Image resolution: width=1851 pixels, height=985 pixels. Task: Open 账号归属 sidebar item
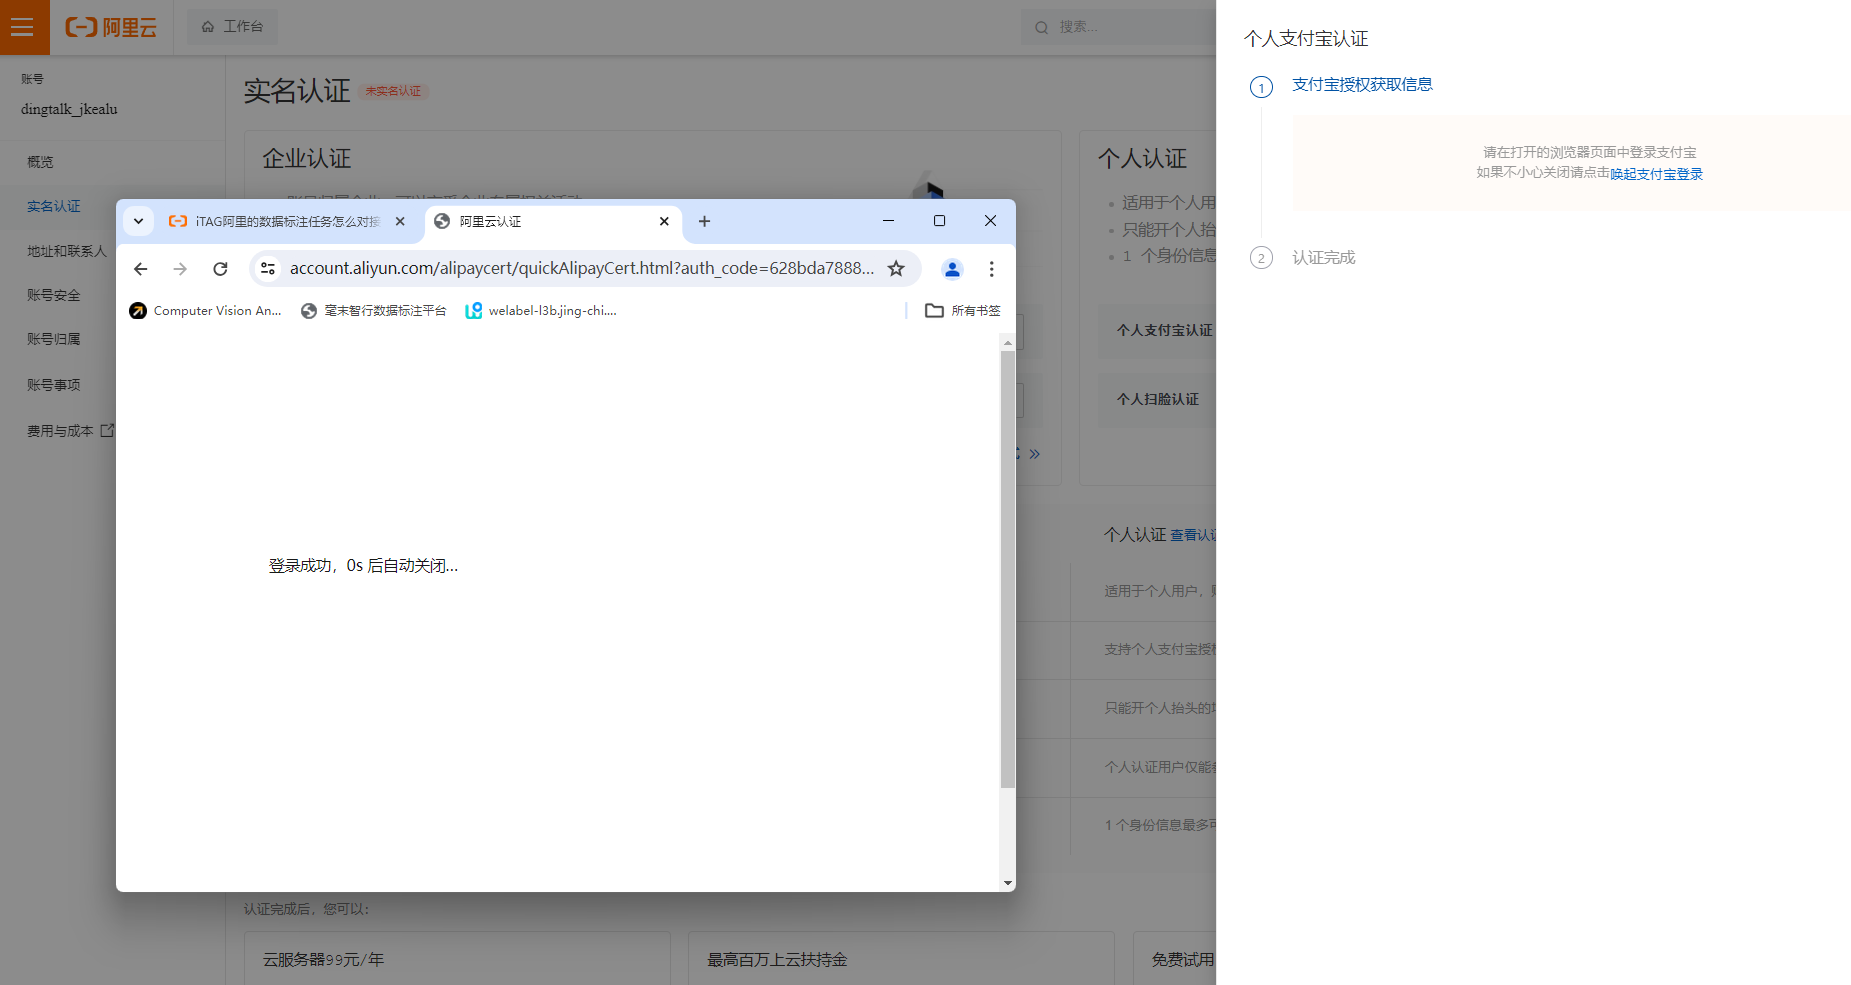tap(53, 339)
